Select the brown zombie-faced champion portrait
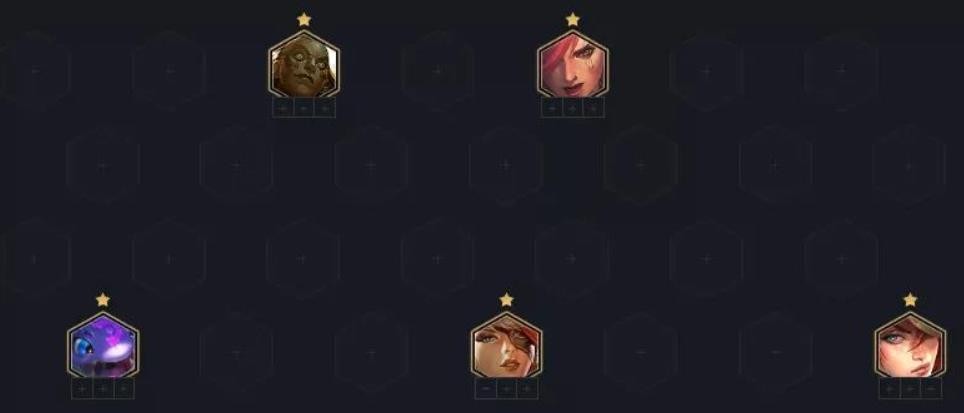964x413 pixels. coord(304,64)
